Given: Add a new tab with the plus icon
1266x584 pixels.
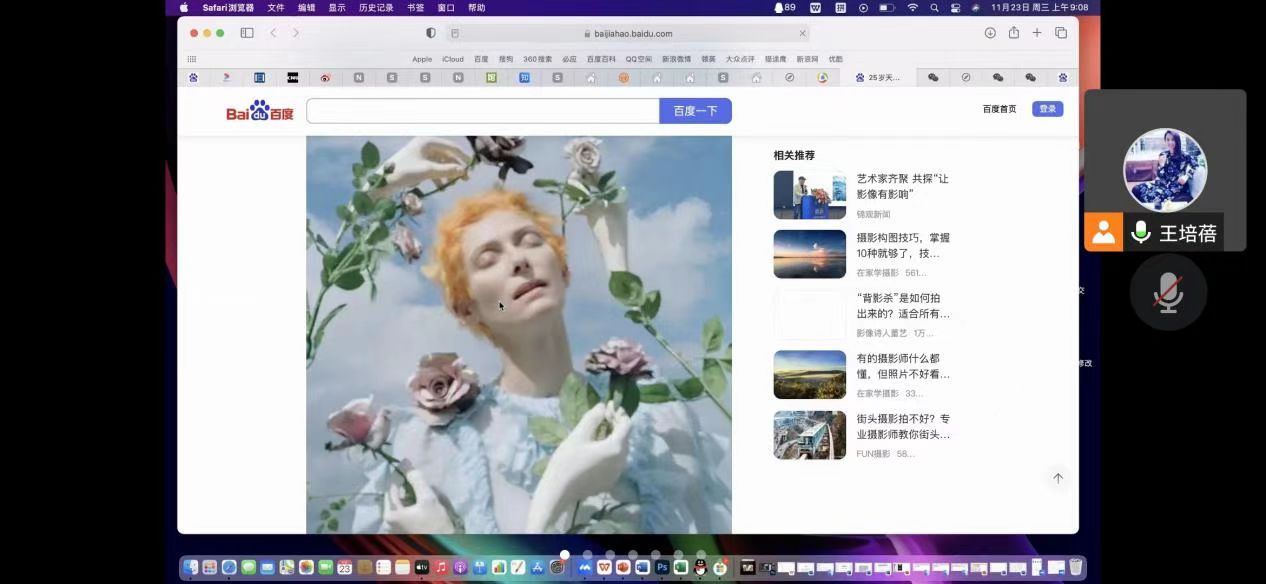Looking at the screenshot, I should click(1037, 33).
